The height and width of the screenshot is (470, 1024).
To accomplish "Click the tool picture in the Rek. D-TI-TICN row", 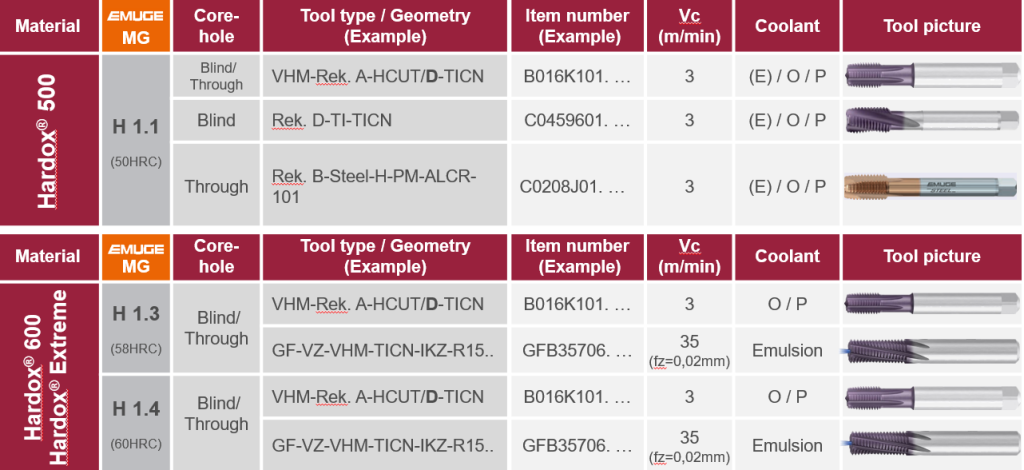I will click(x=931, y=120).
